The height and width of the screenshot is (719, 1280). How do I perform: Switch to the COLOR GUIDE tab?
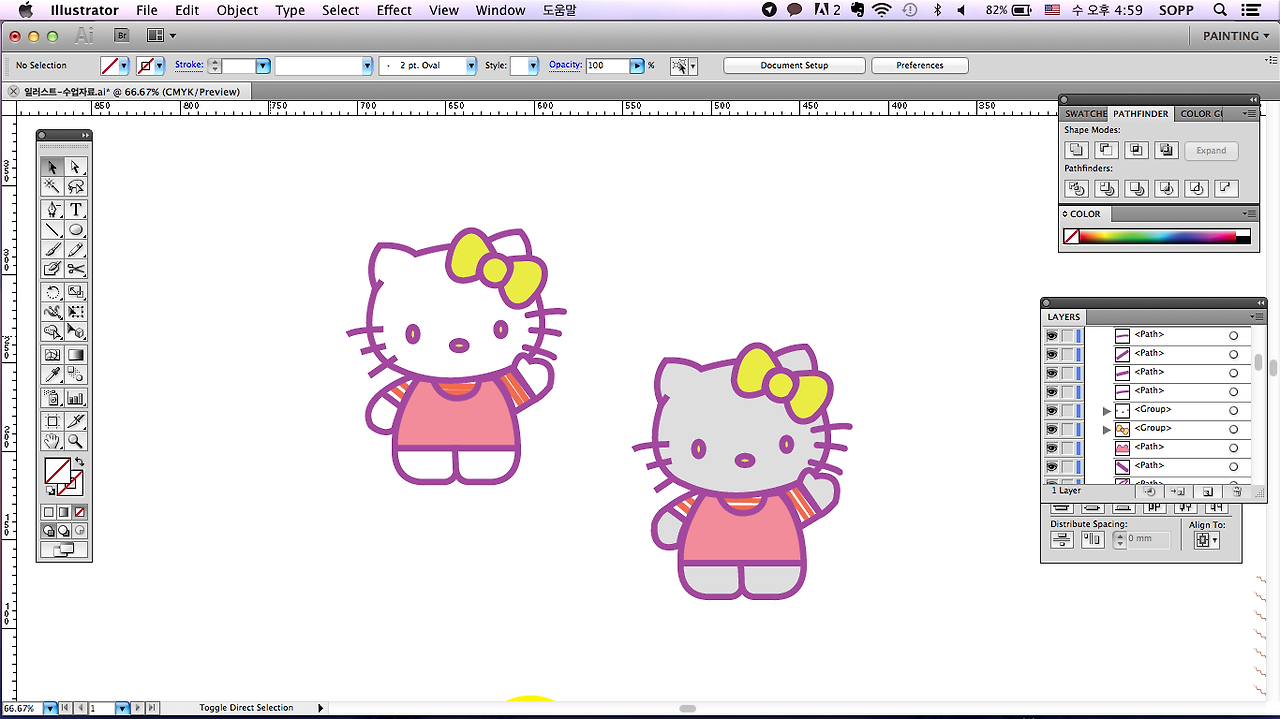(x=1200, y=114)
